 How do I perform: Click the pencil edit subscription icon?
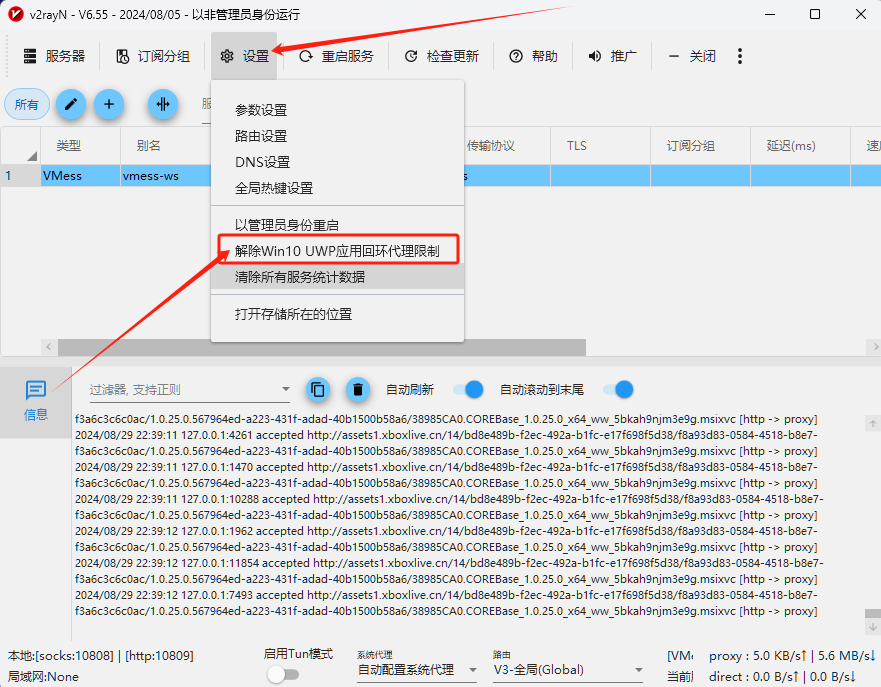[71, 104]
